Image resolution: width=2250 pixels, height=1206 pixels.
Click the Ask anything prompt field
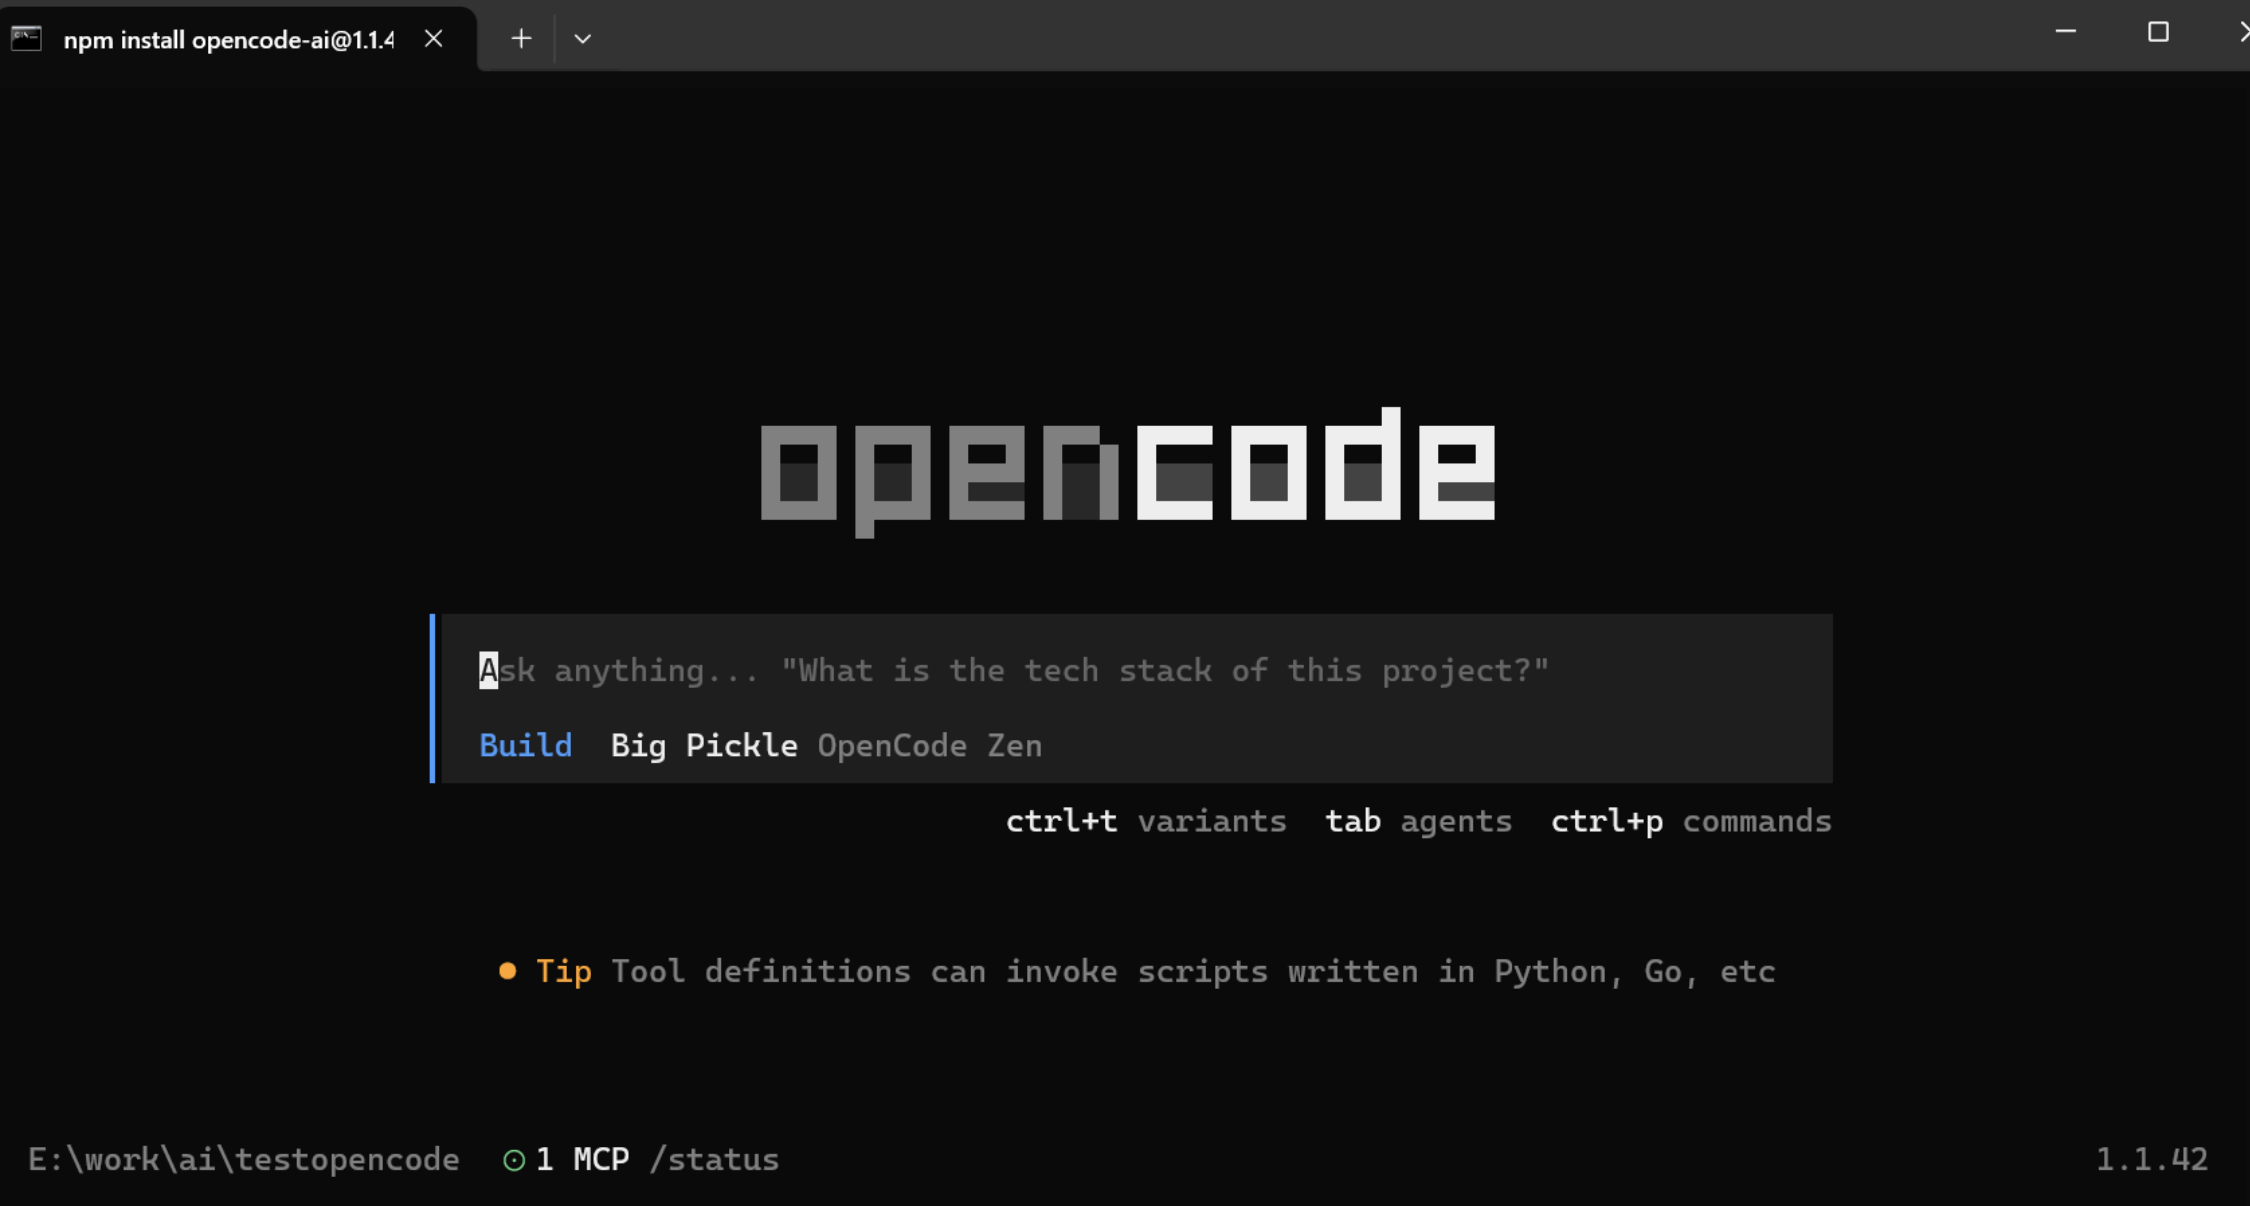pos(1013,670)
